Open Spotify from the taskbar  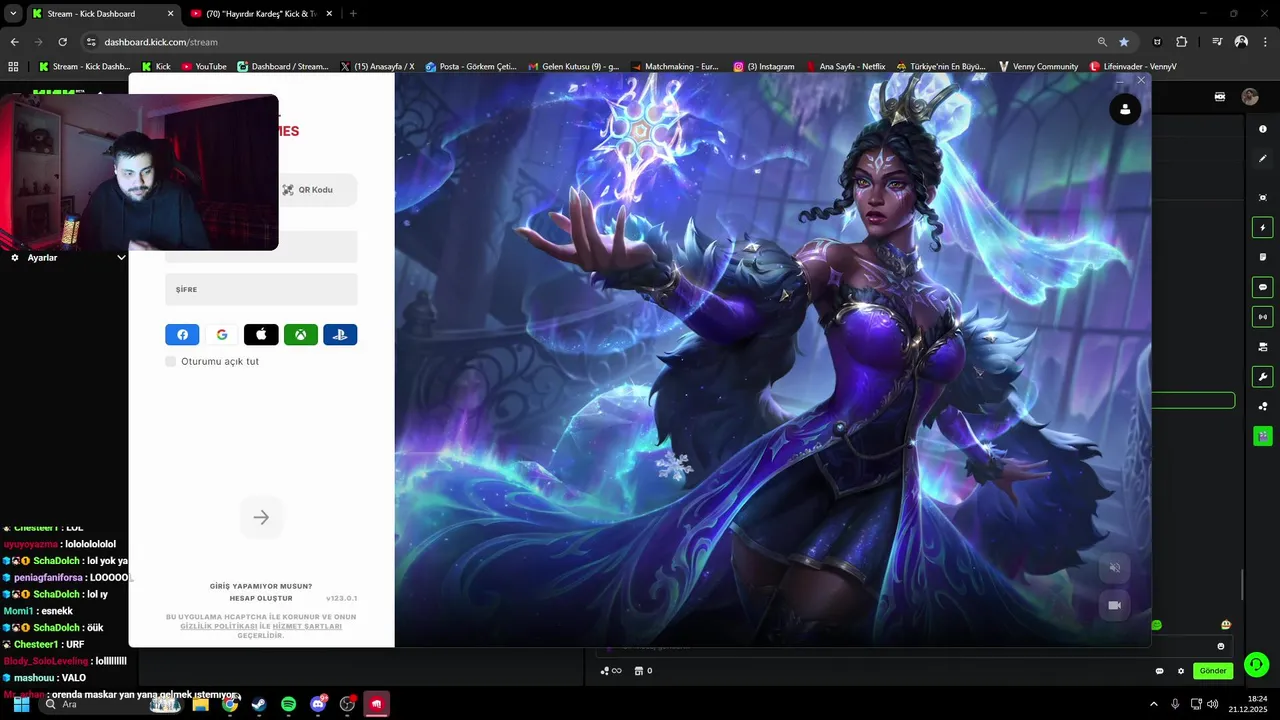pyautogui.click(x=288, y=704)
